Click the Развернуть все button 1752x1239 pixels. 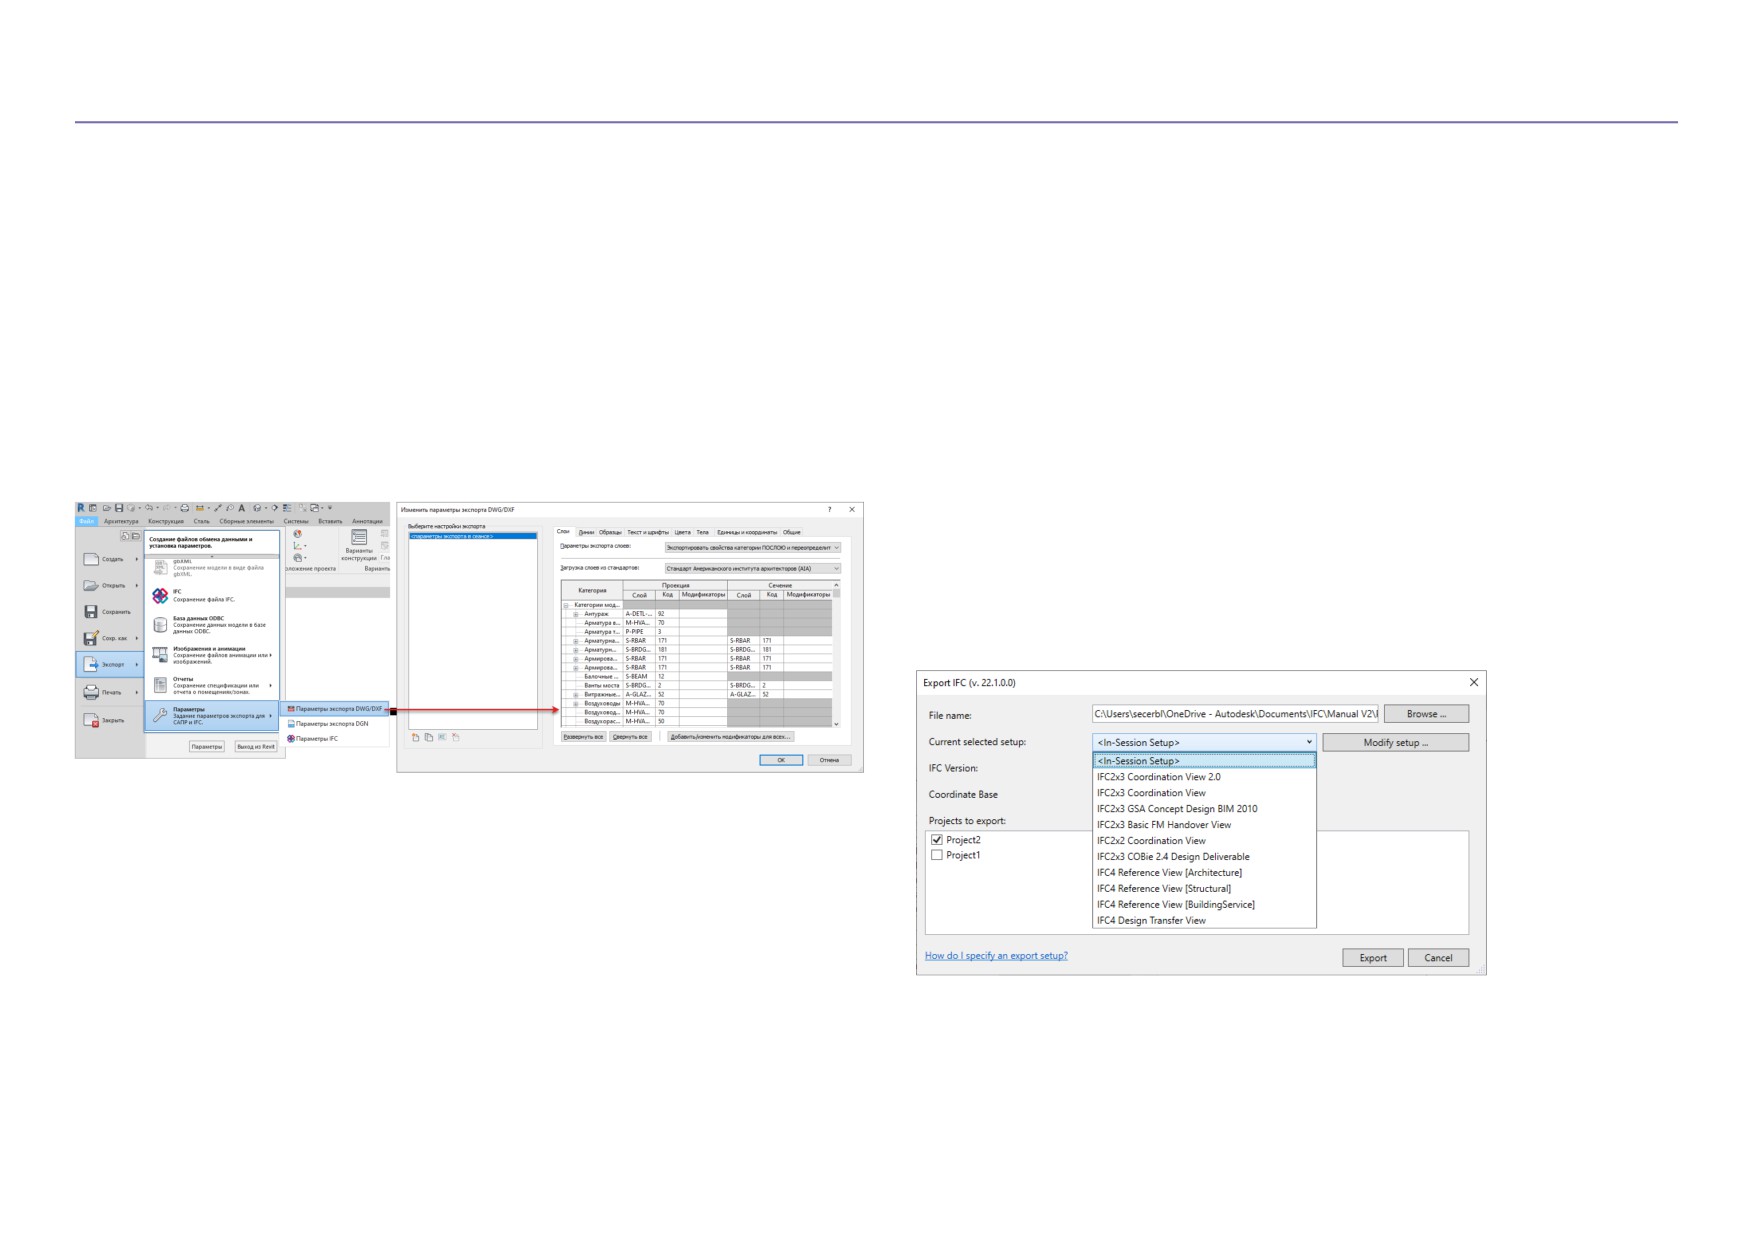[583, 737]
